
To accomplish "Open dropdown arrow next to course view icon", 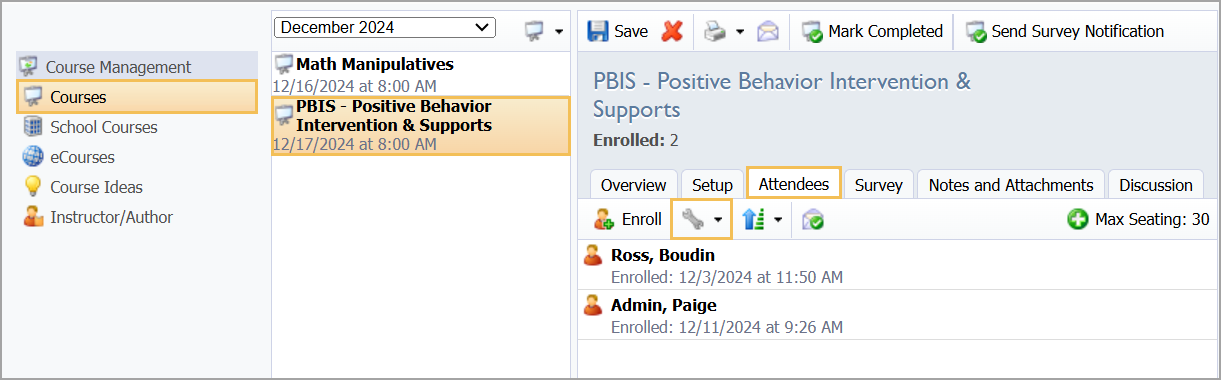I will 559,32.
